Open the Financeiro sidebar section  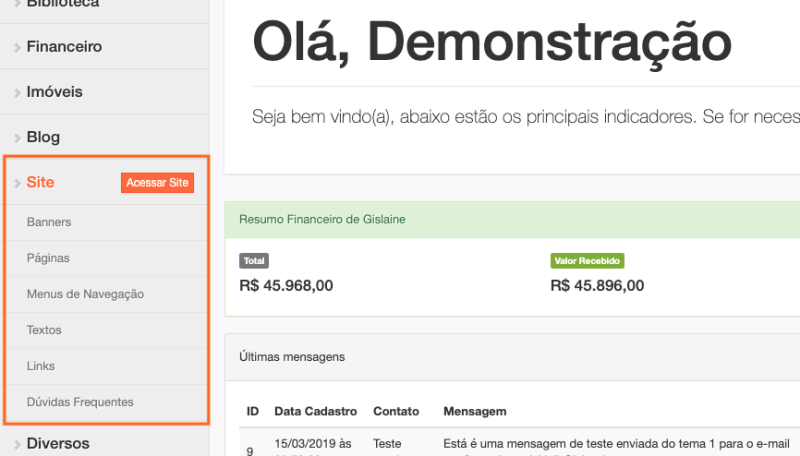[64, 47]
